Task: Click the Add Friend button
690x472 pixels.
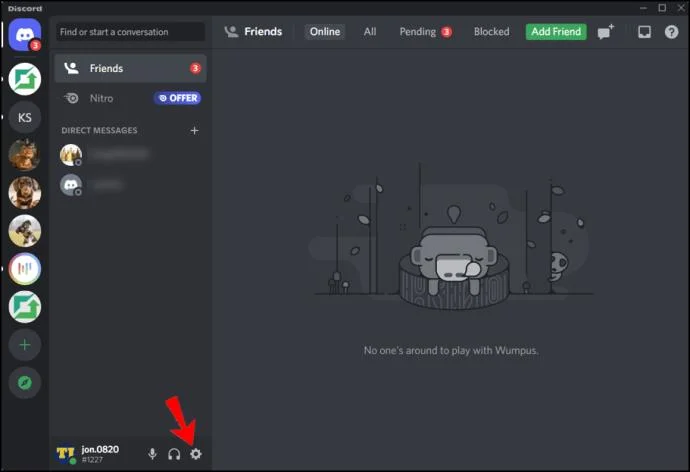Action: pos(556,32)
